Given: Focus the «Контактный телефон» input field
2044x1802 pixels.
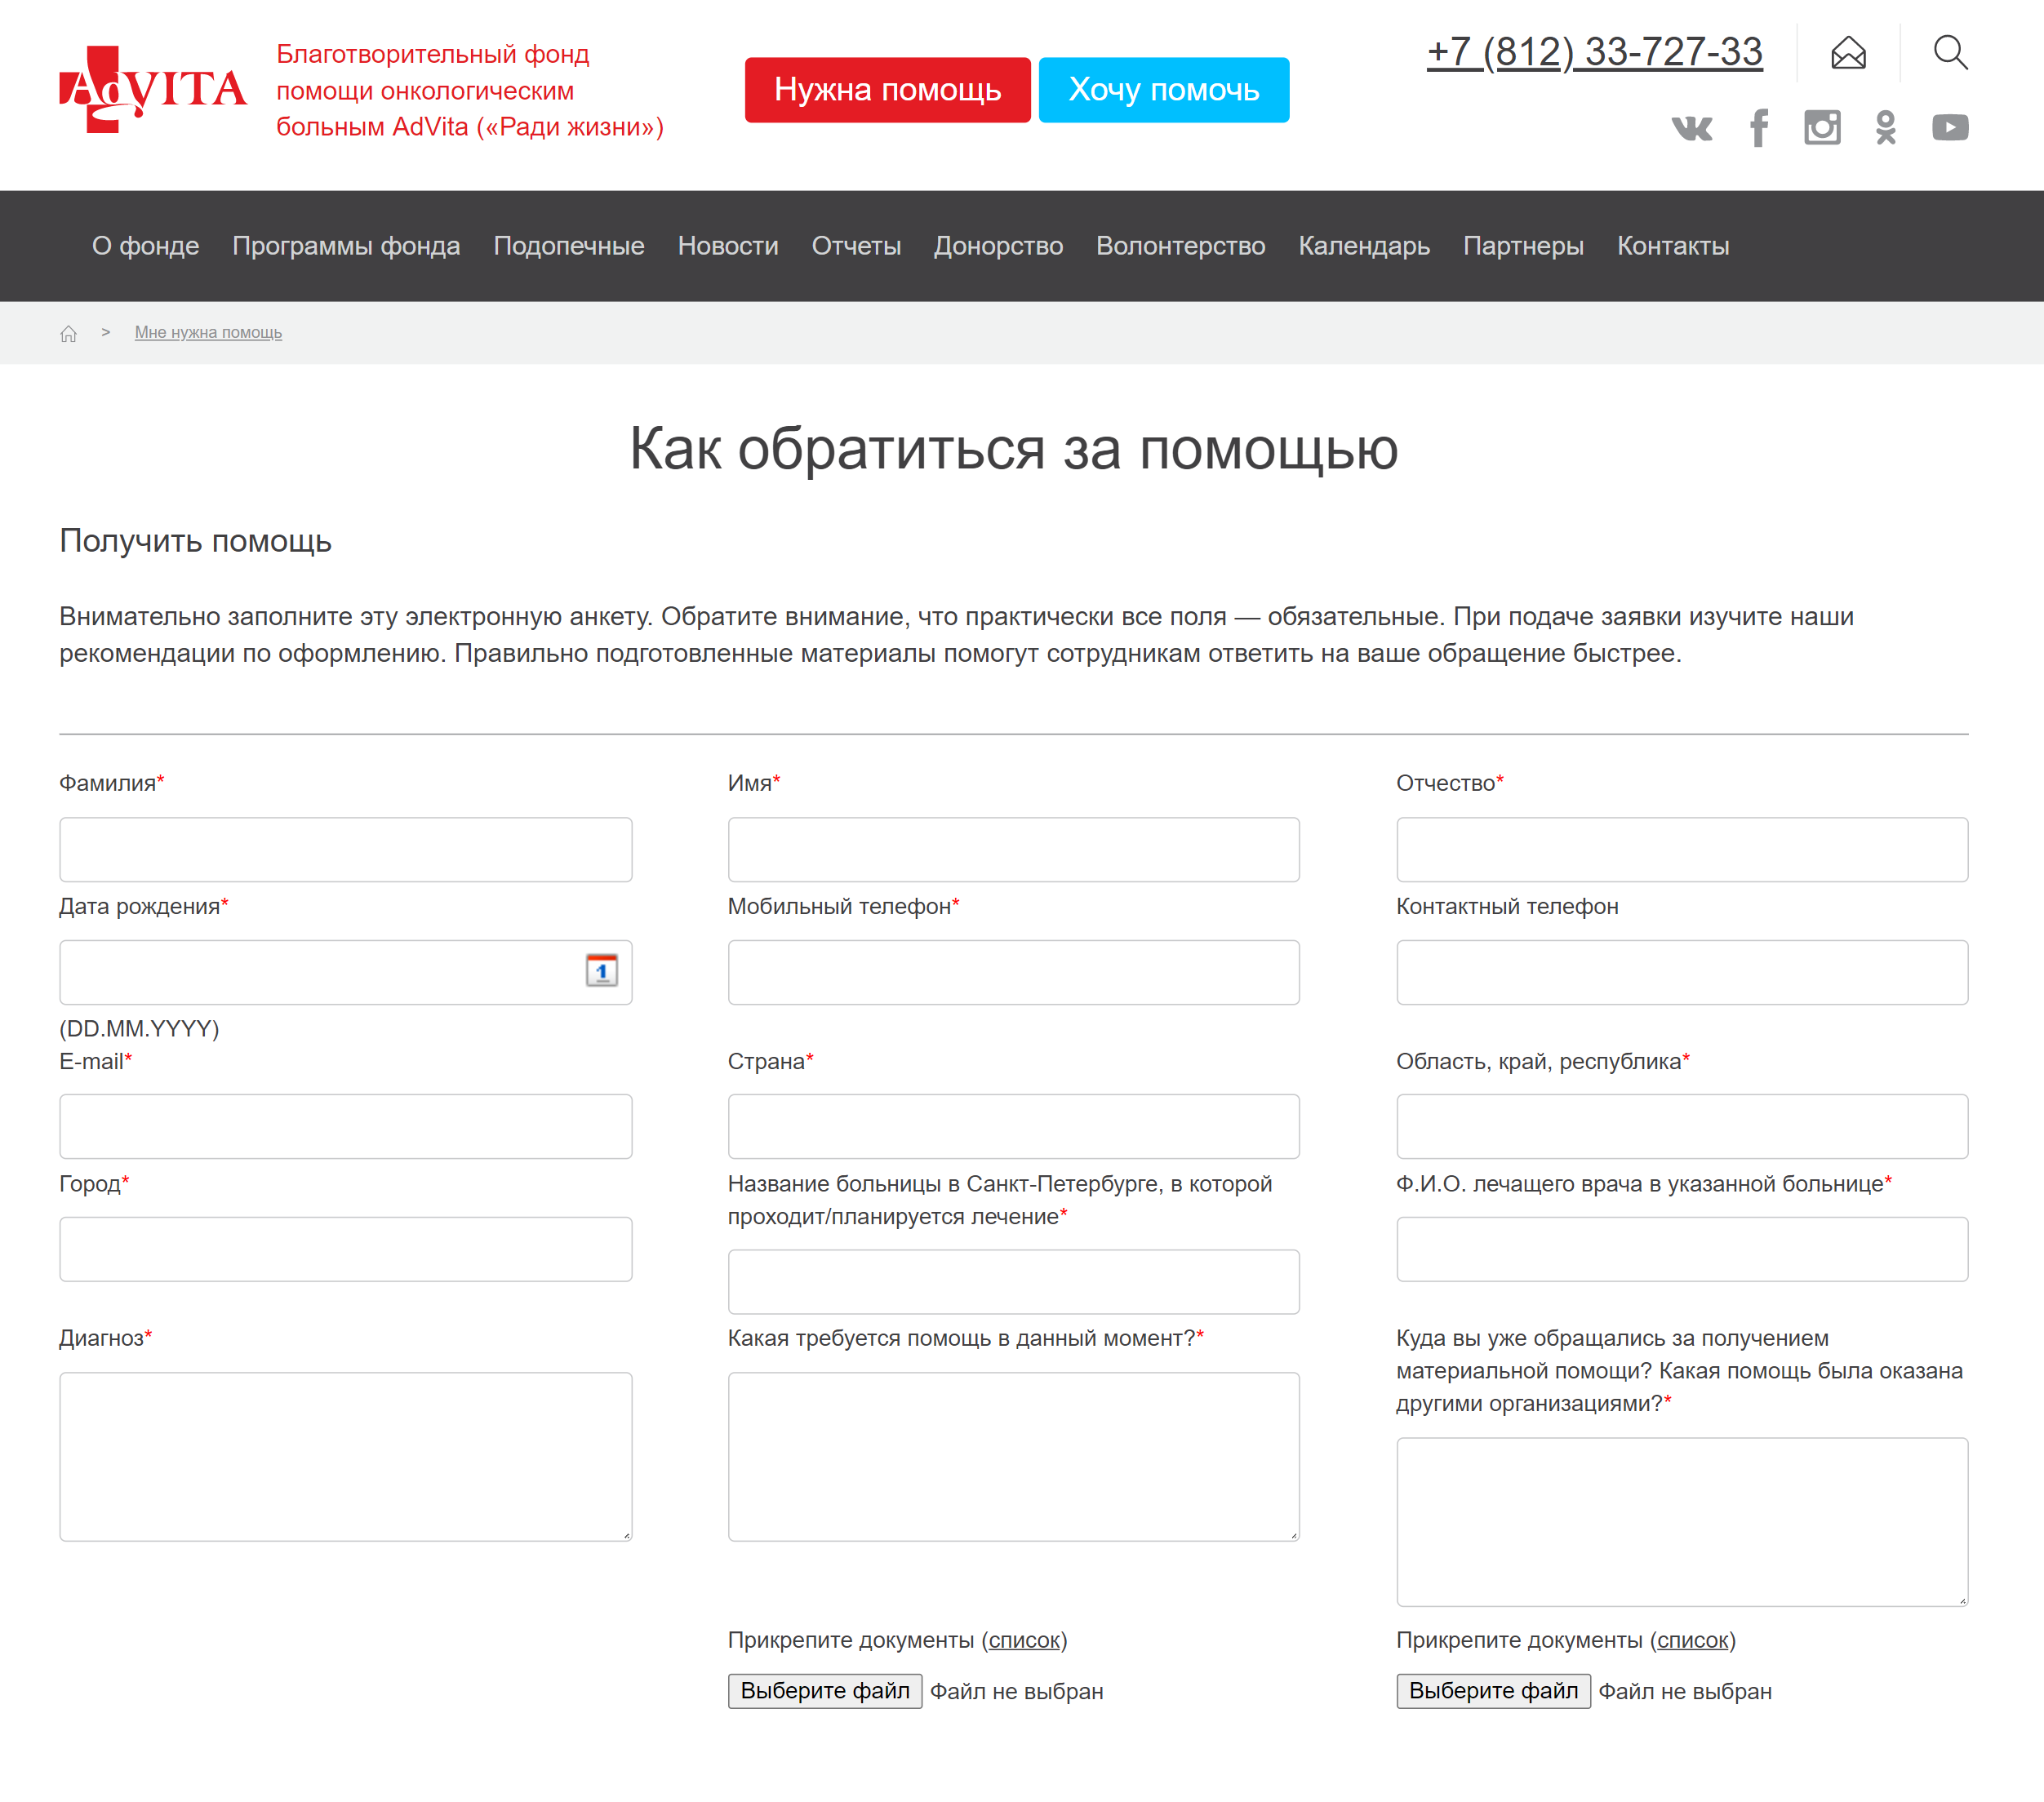Looking at the screenshot, I should [1682, 972].
